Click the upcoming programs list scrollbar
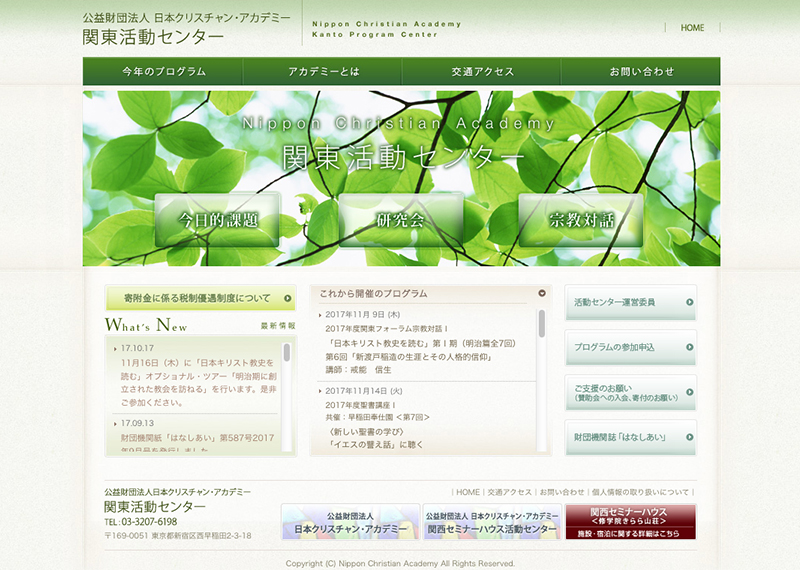 (542, 324)
